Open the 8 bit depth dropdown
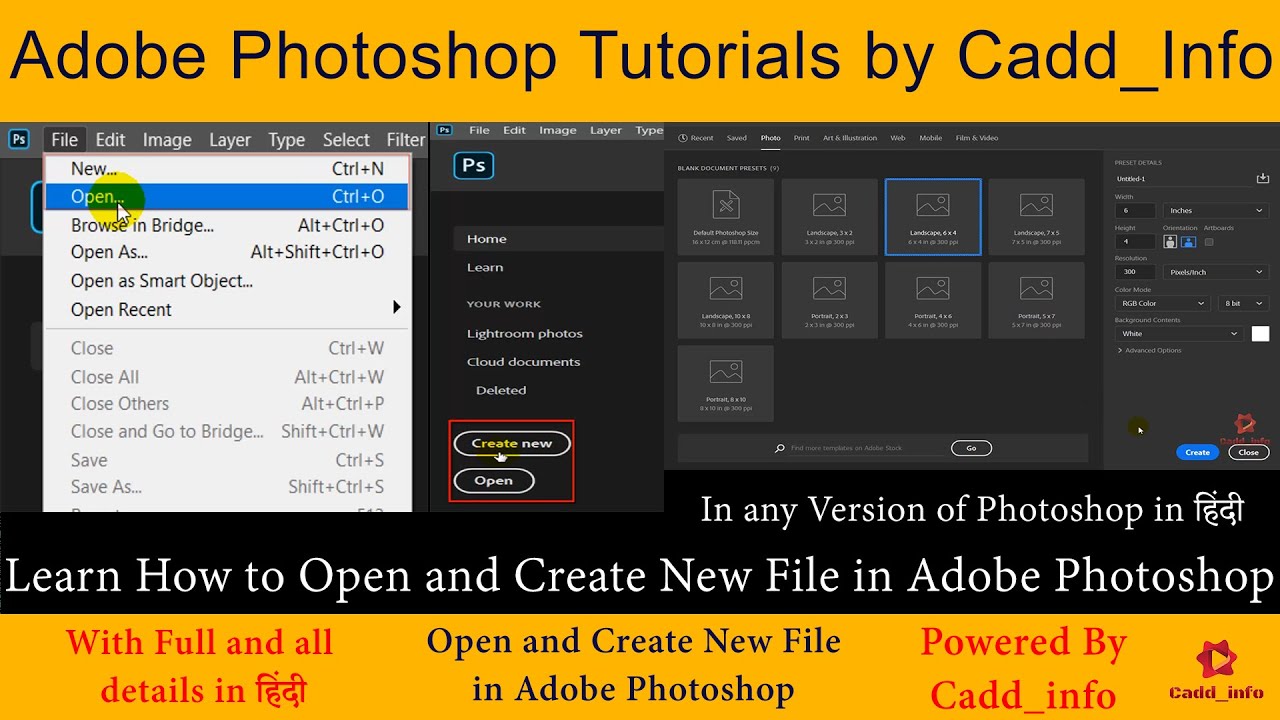The image size is (1280, 720). point(1243,303)
